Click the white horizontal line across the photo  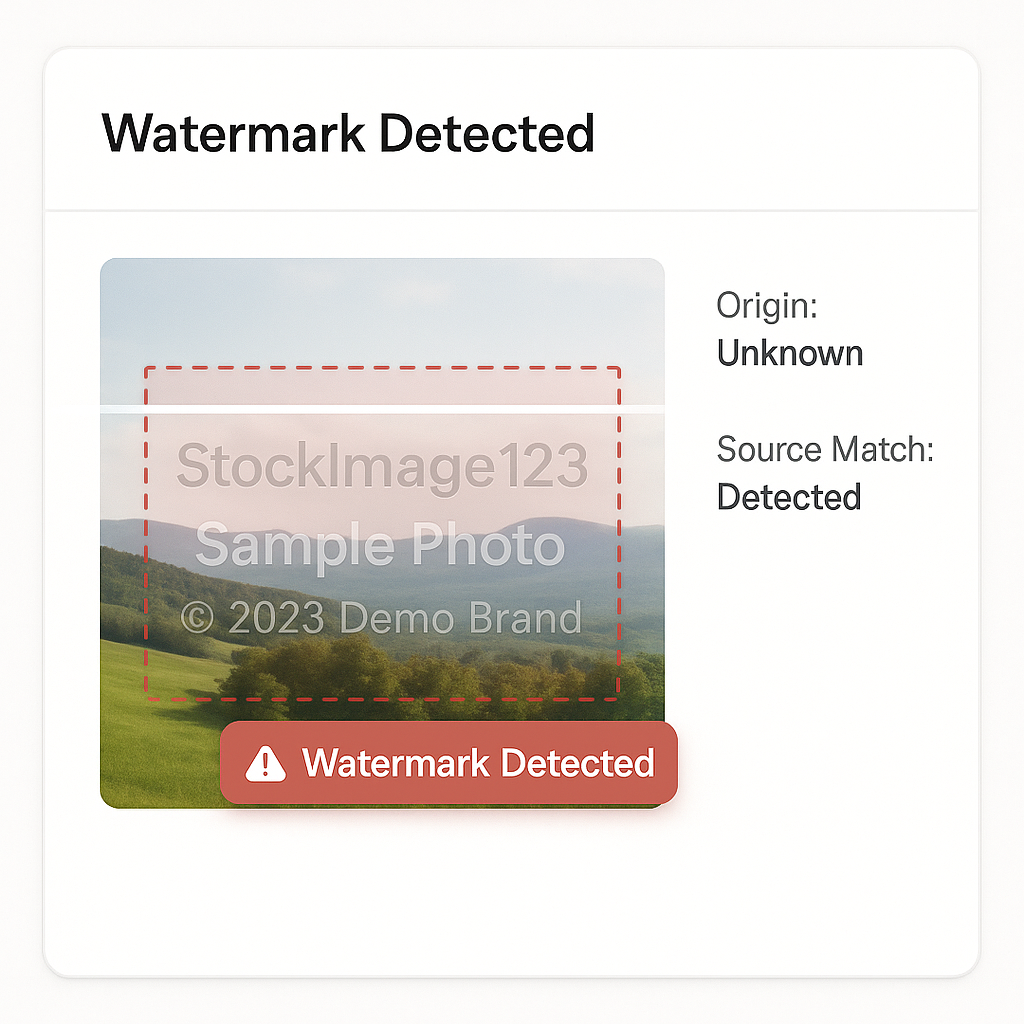382,409
